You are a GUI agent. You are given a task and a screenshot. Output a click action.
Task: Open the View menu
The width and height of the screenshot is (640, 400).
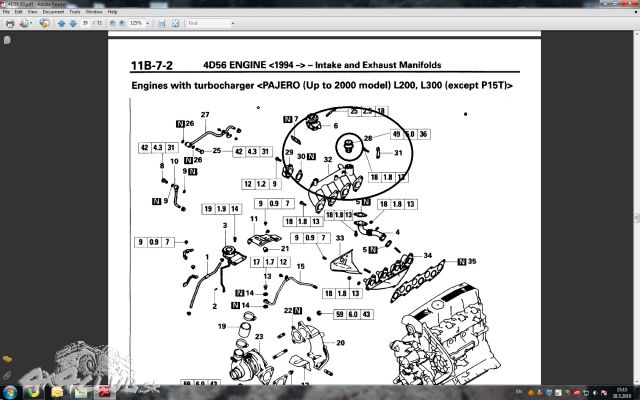32,12
